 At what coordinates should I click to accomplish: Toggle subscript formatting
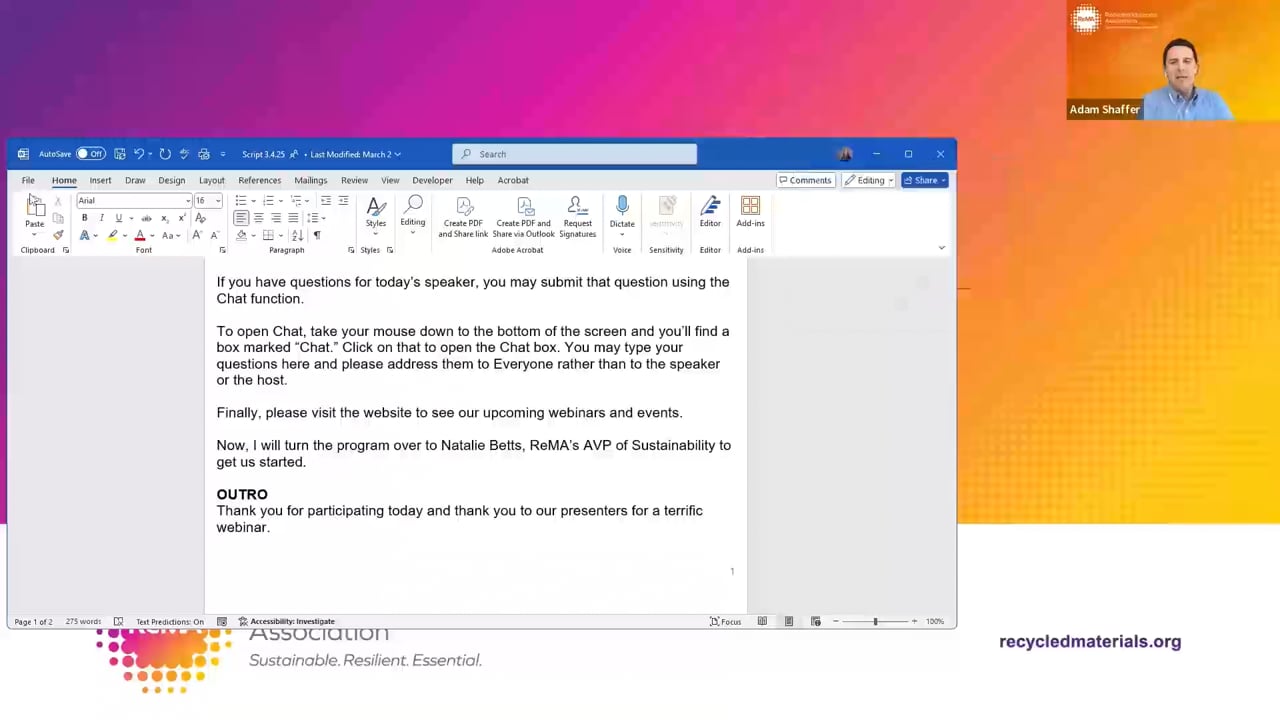point(165,218)
